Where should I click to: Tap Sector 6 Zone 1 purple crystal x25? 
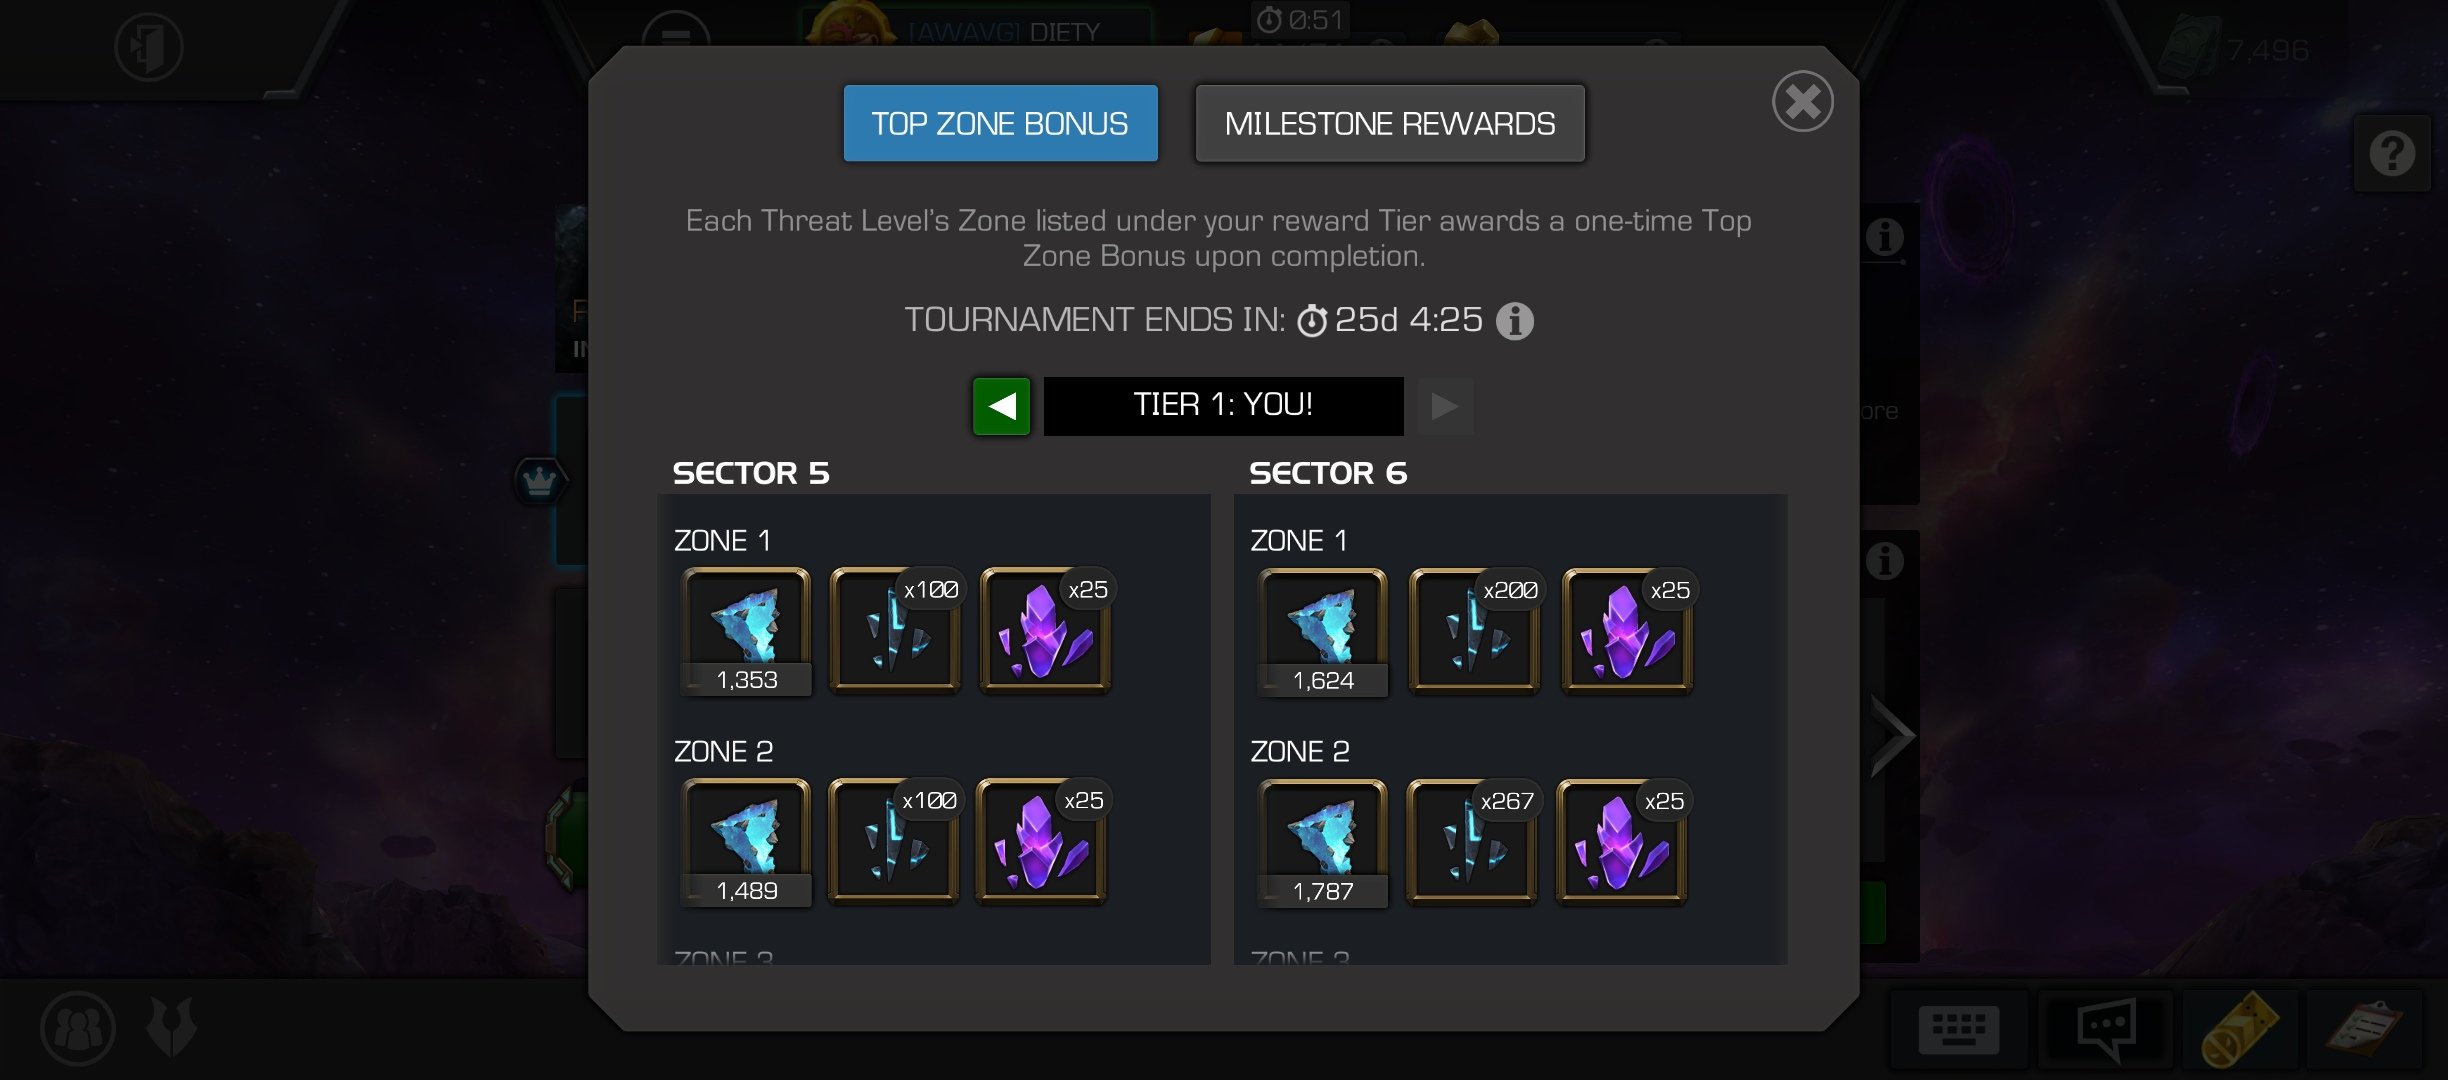coord(1627,631)
